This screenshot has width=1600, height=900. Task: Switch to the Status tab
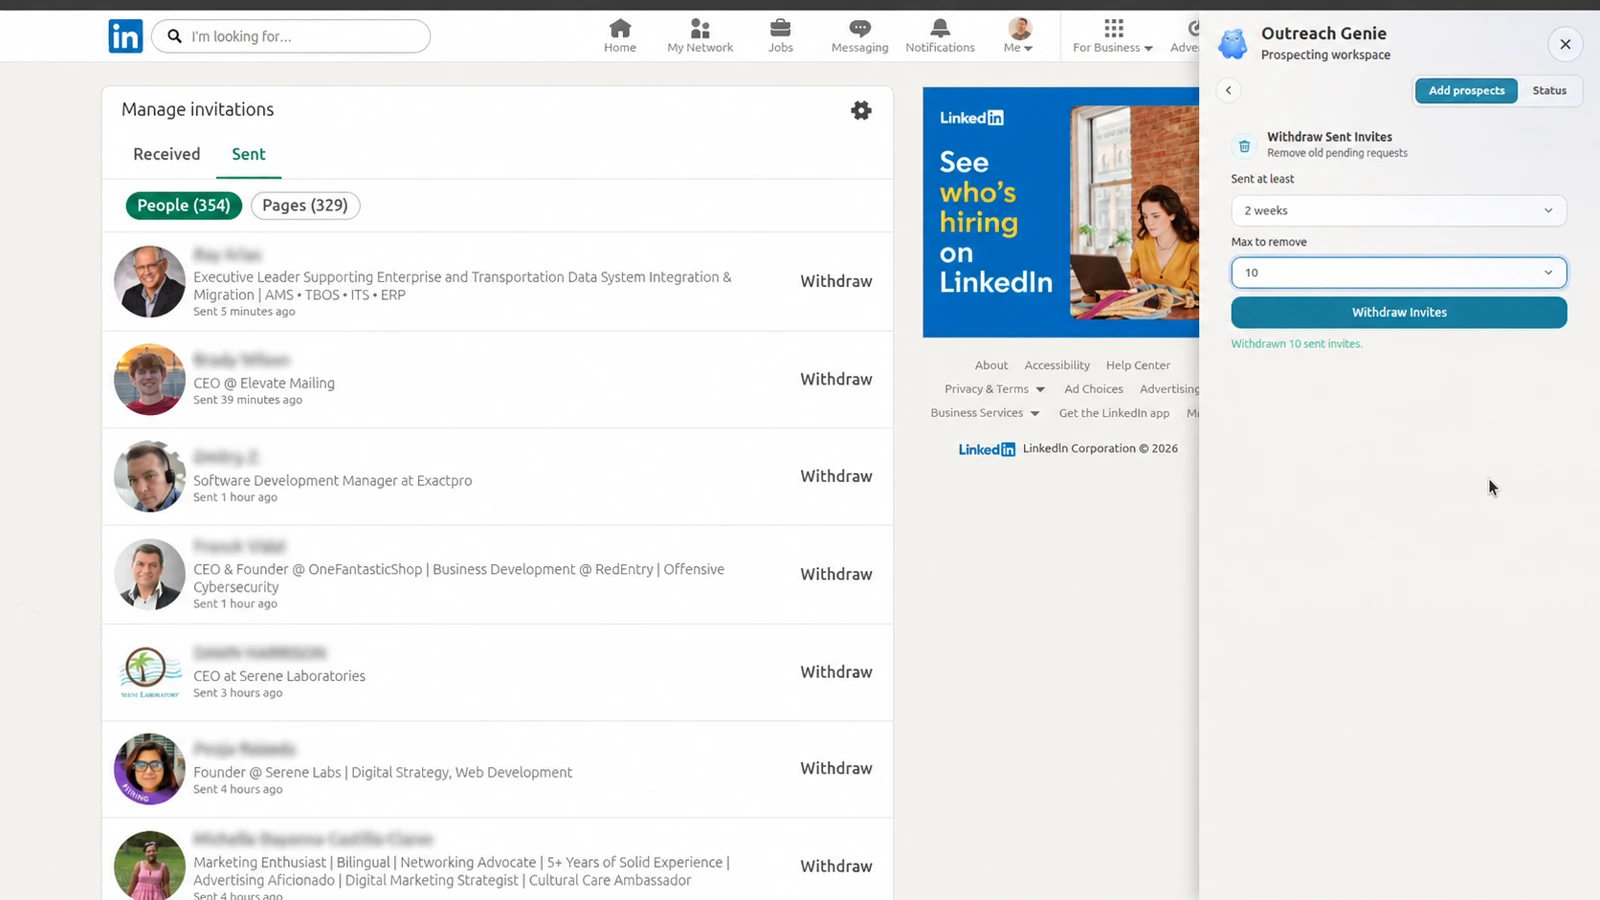(1549, 90)
